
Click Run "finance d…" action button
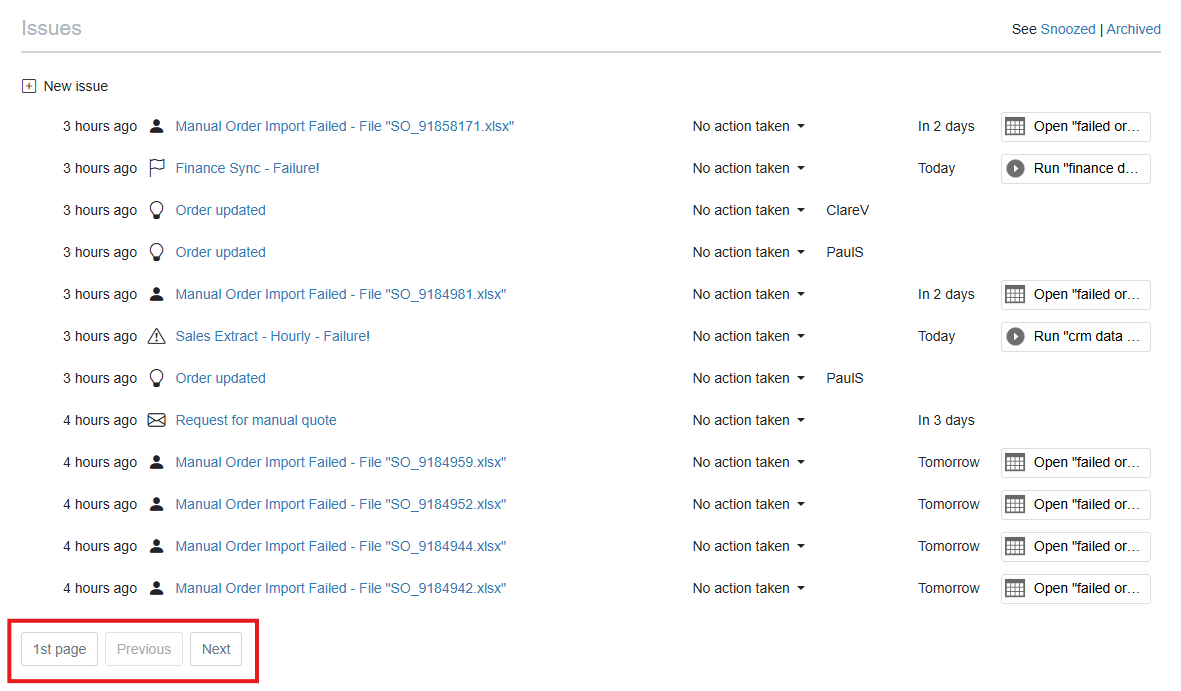point(1076,169)
